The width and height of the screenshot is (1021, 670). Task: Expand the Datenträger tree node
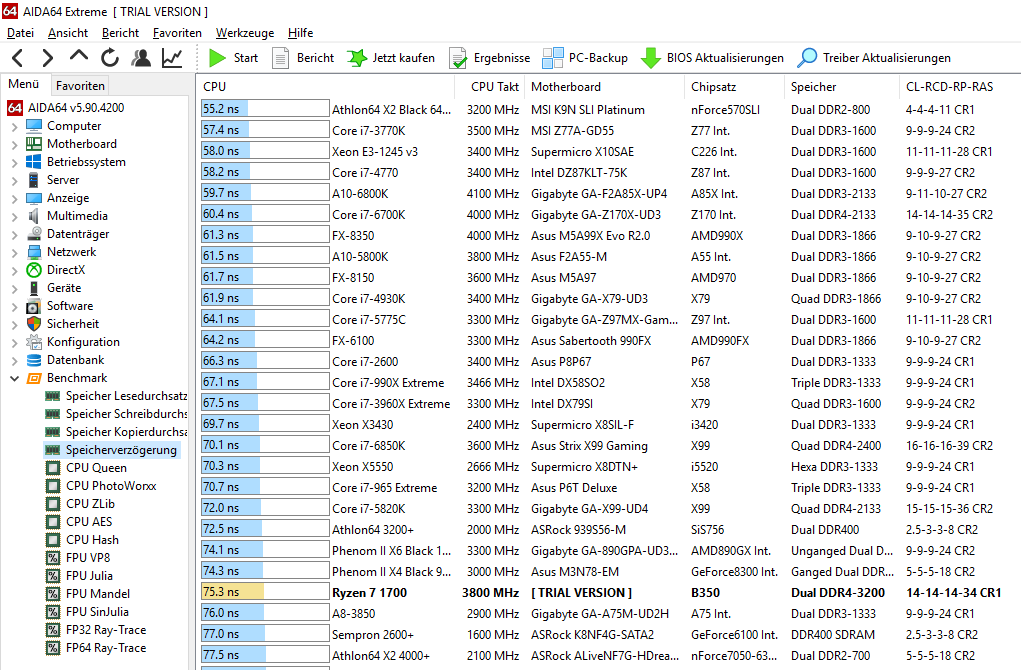pyautogui.click(x=14, y=234)
